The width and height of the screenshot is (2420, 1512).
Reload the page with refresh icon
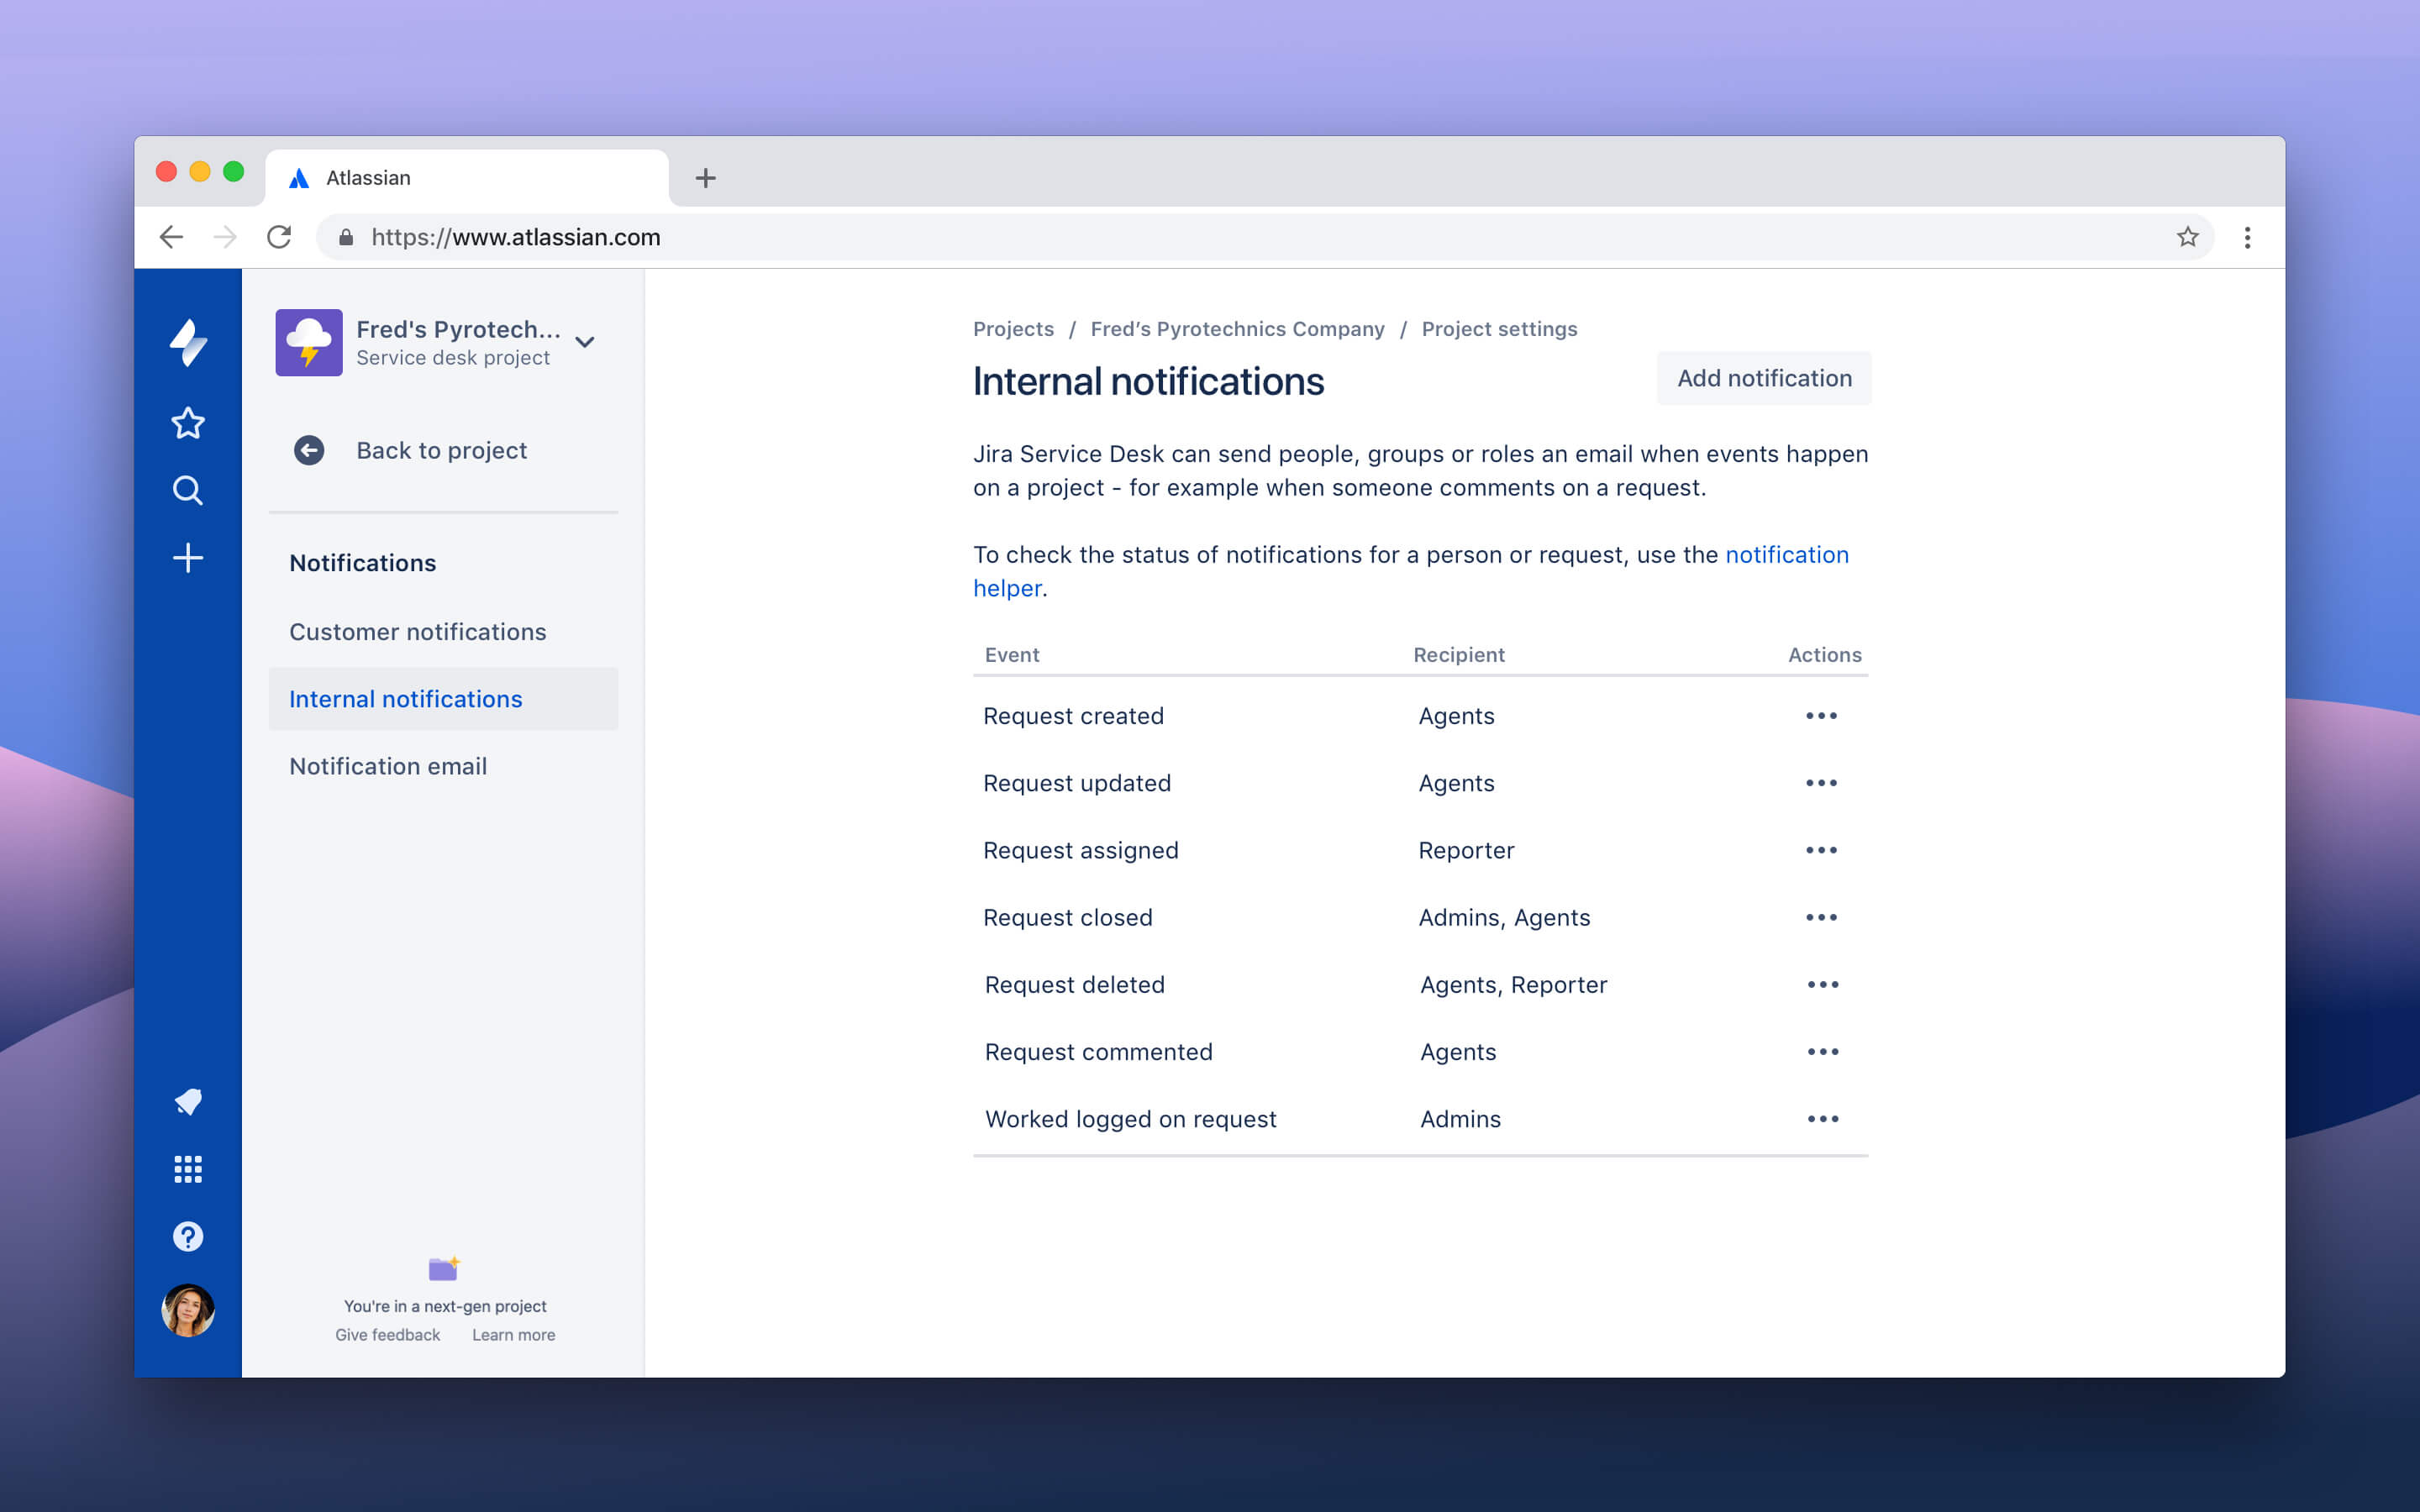click(279, 237)
